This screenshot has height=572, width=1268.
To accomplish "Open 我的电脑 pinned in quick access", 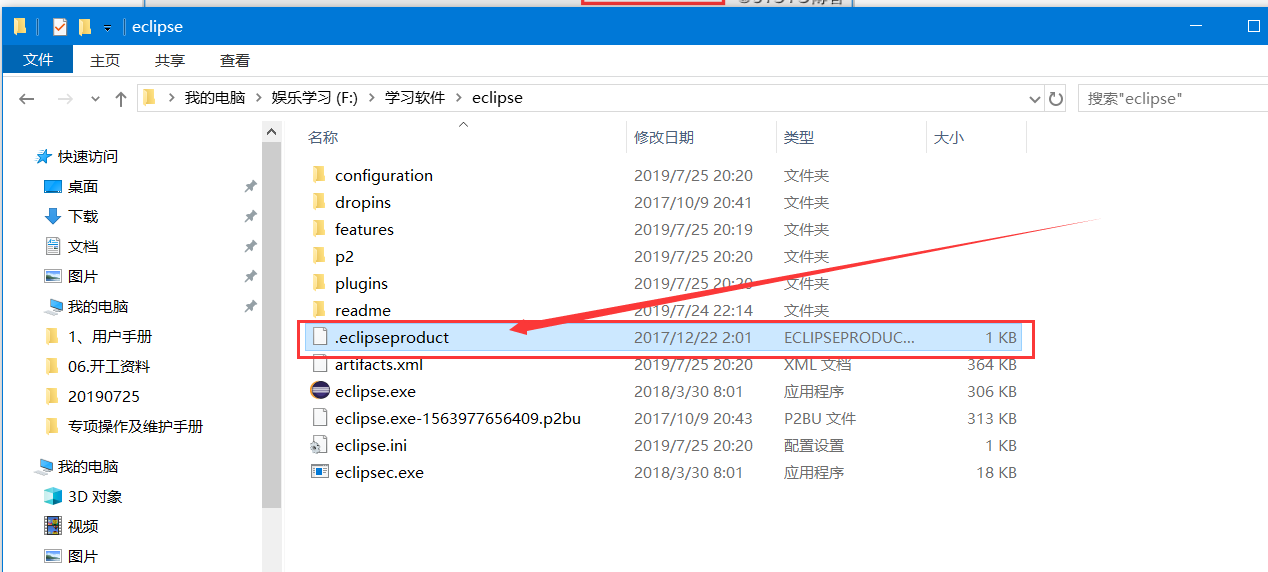I will [98, 306].
